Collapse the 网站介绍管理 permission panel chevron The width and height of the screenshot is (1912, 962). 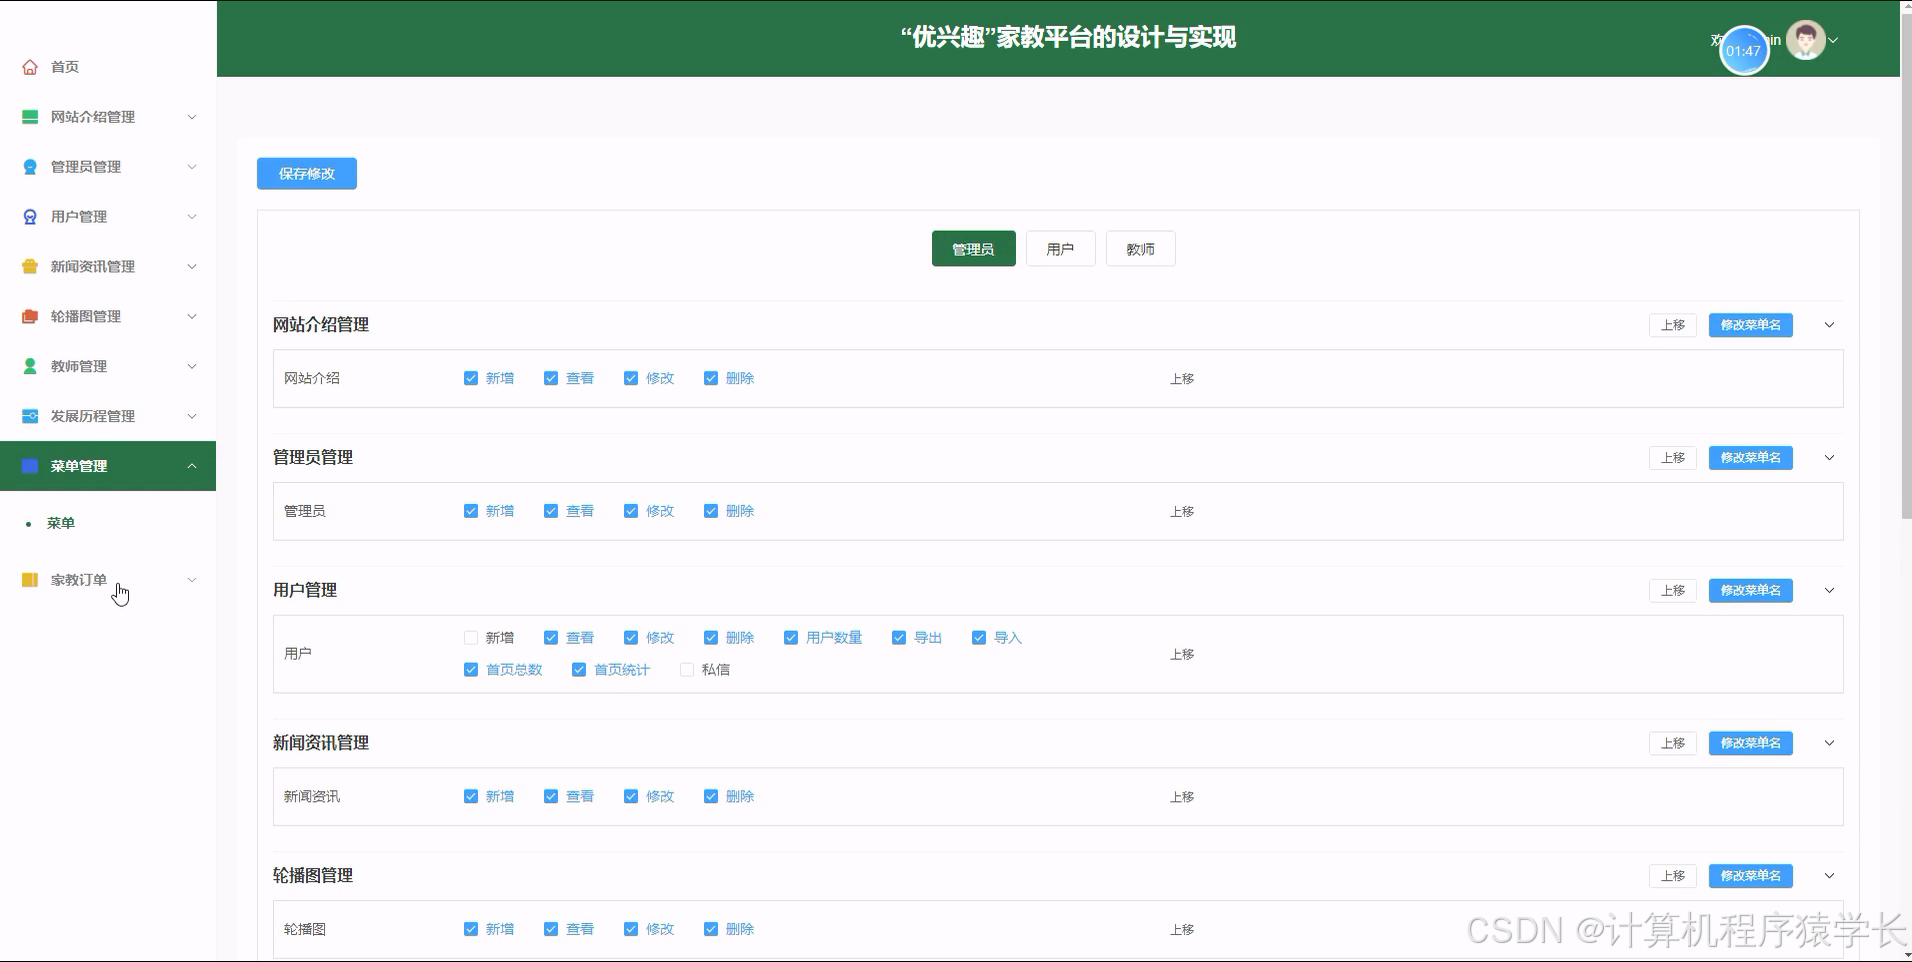pos(1829,324)
